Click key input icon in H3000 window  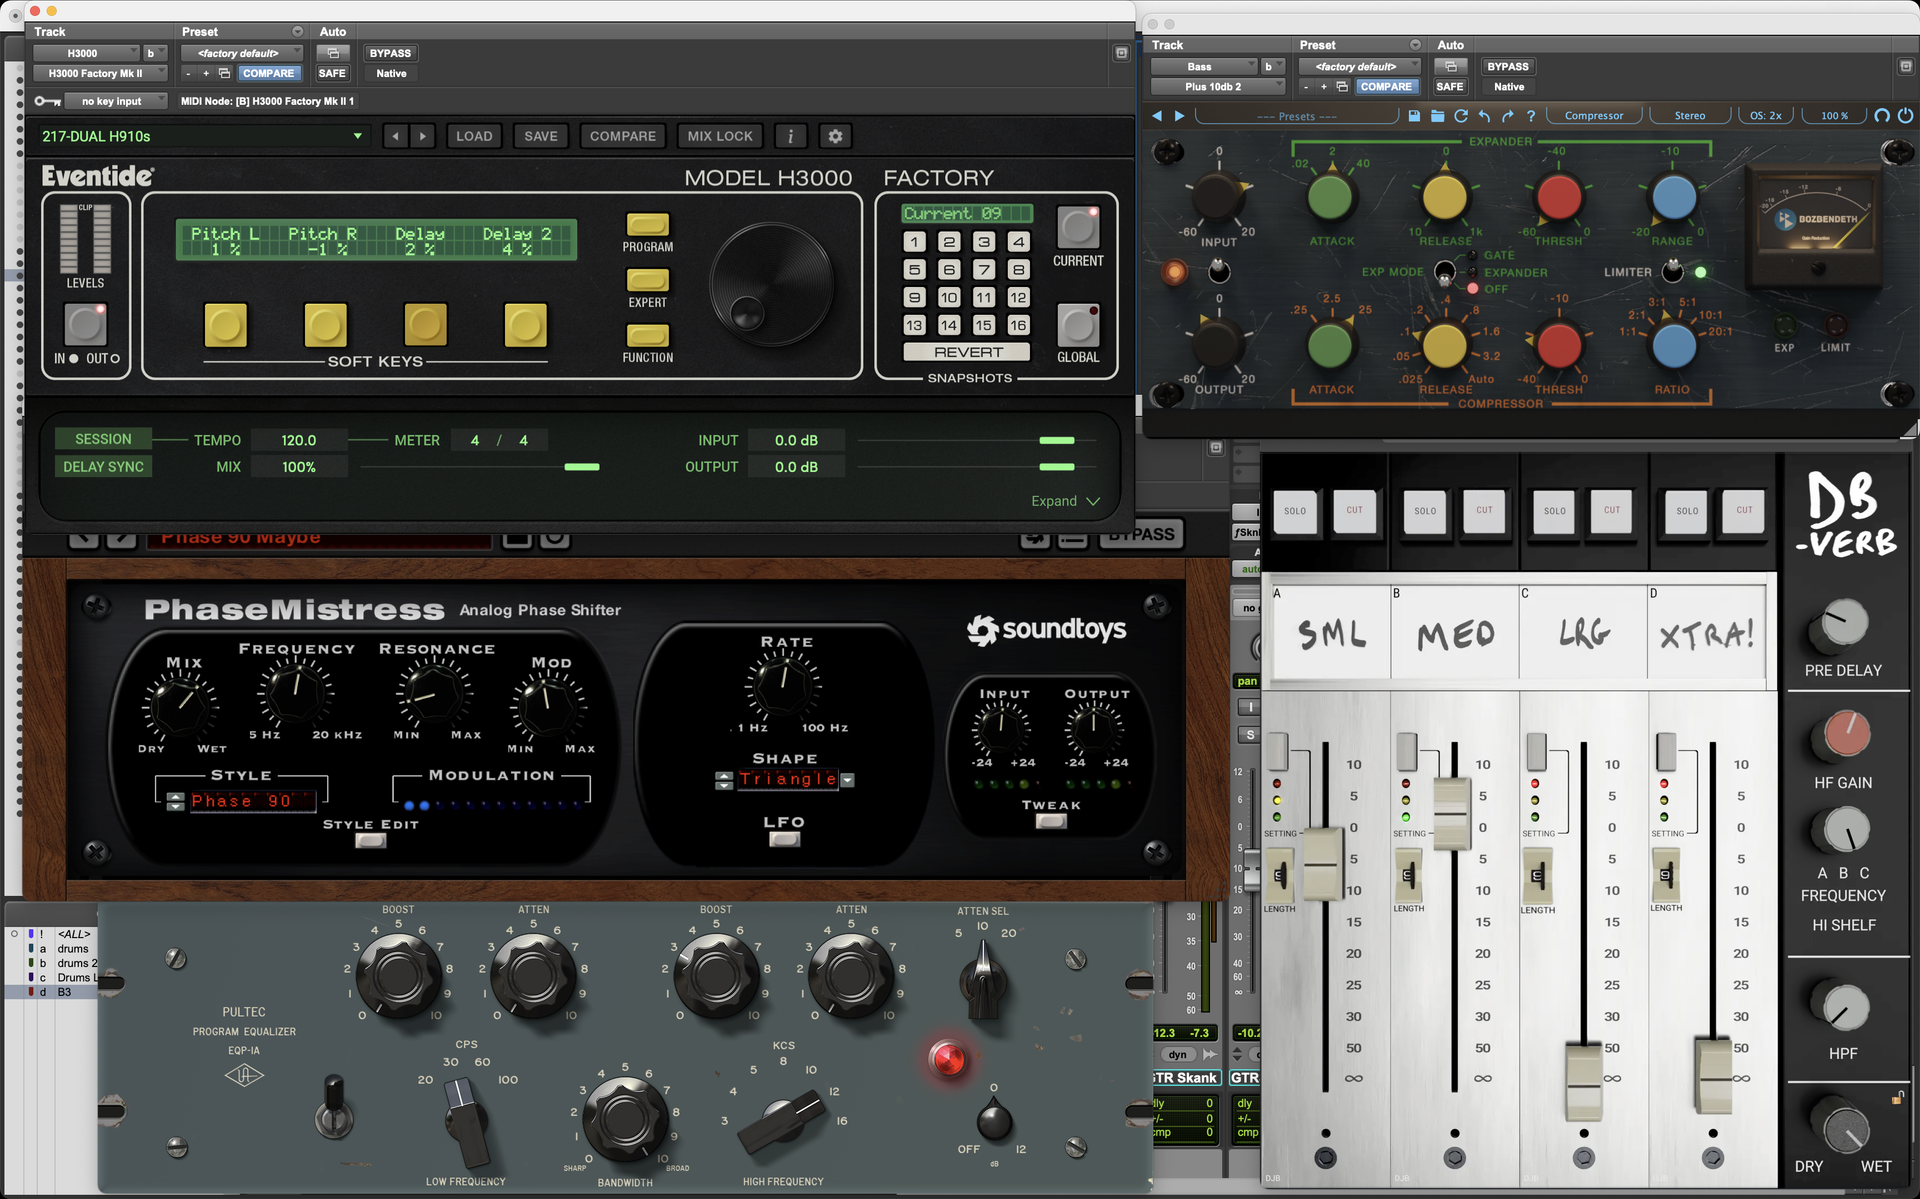(x=46, y=101)
